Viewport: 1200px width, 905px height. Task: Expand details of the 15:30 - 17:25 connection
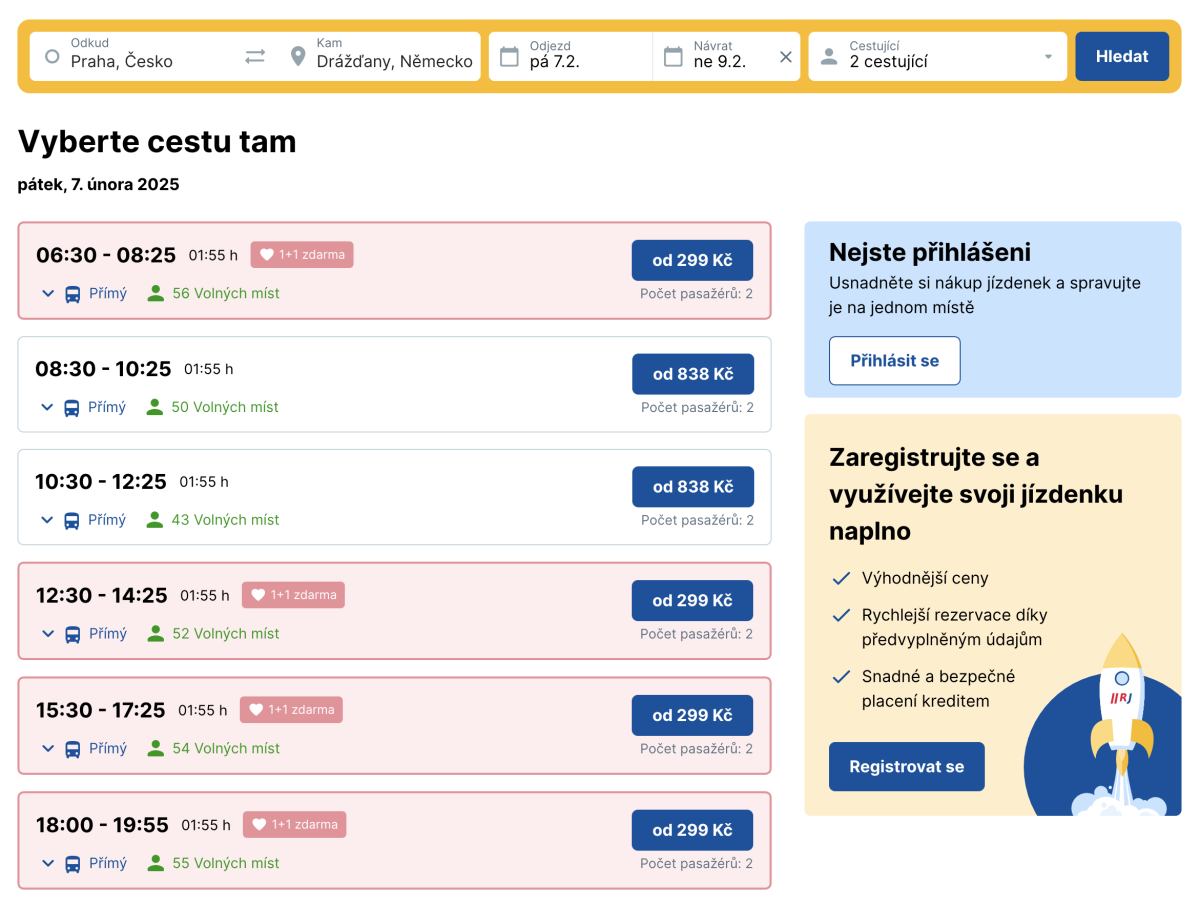(46, 748)
